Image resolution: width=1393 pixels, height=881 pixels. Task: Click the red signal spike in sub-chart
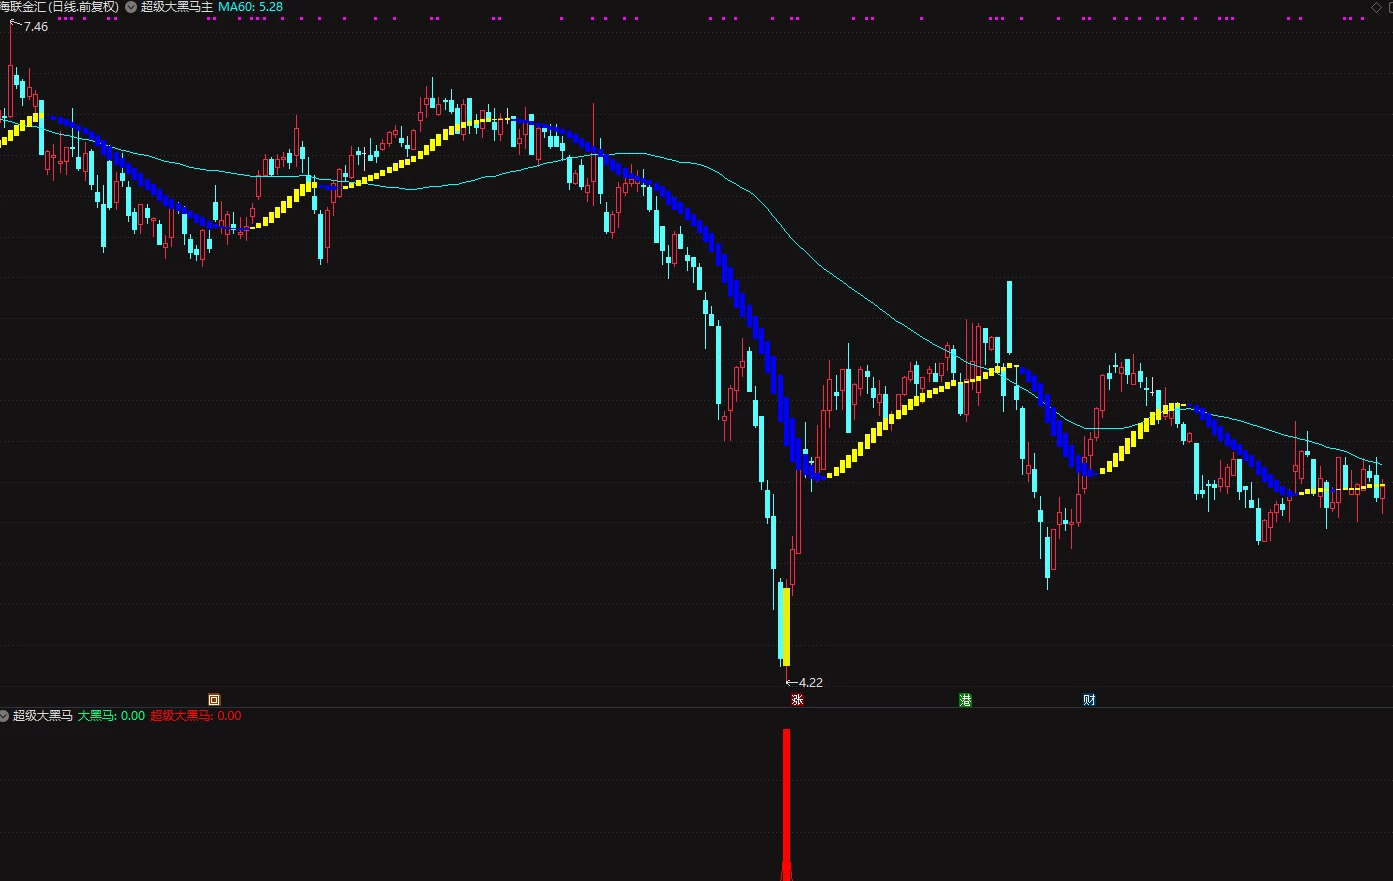[x=786, y=805]
